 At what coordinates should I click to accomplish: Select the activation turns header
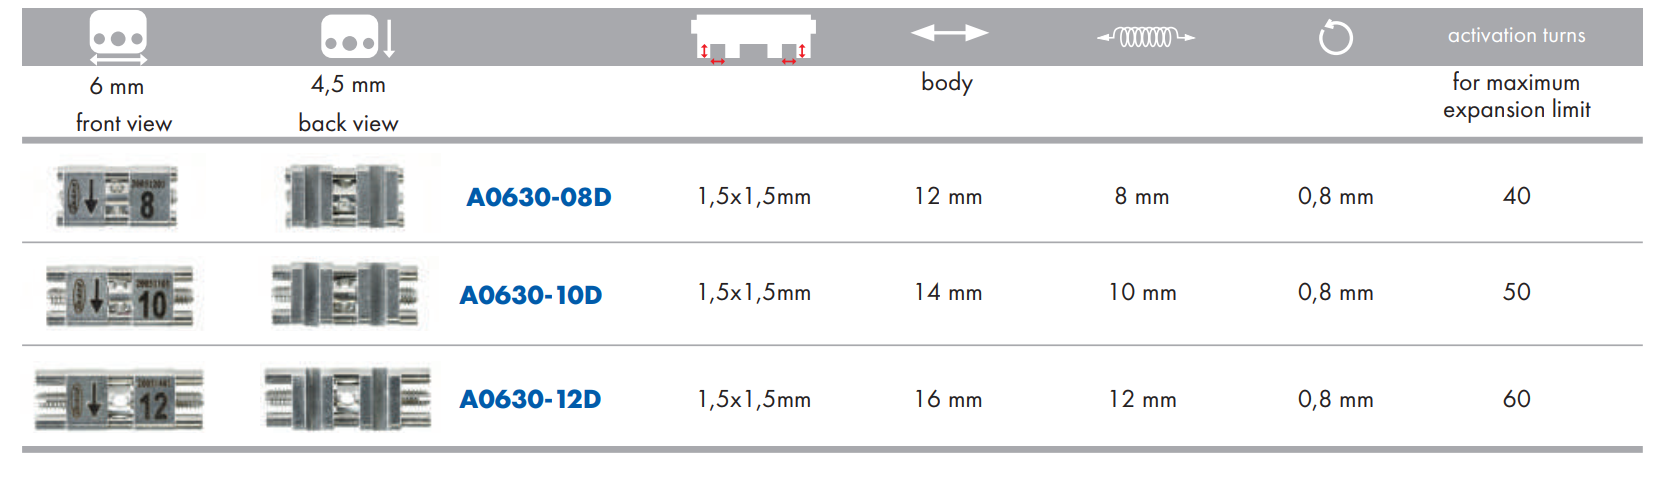pos(1516,35)
